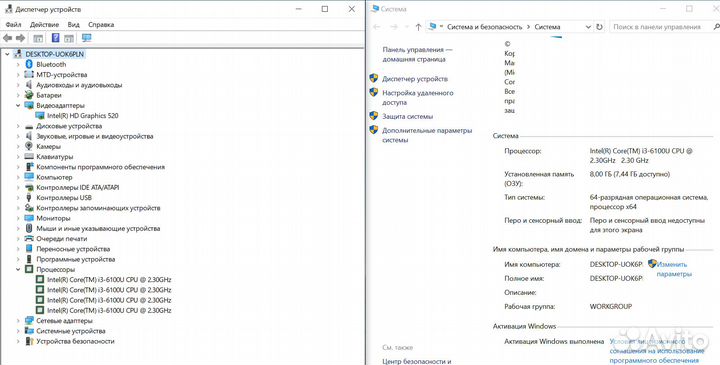This screenshot has width=720, height=365.
Task: Click the Камеры category icon
Action: (29, 146)
